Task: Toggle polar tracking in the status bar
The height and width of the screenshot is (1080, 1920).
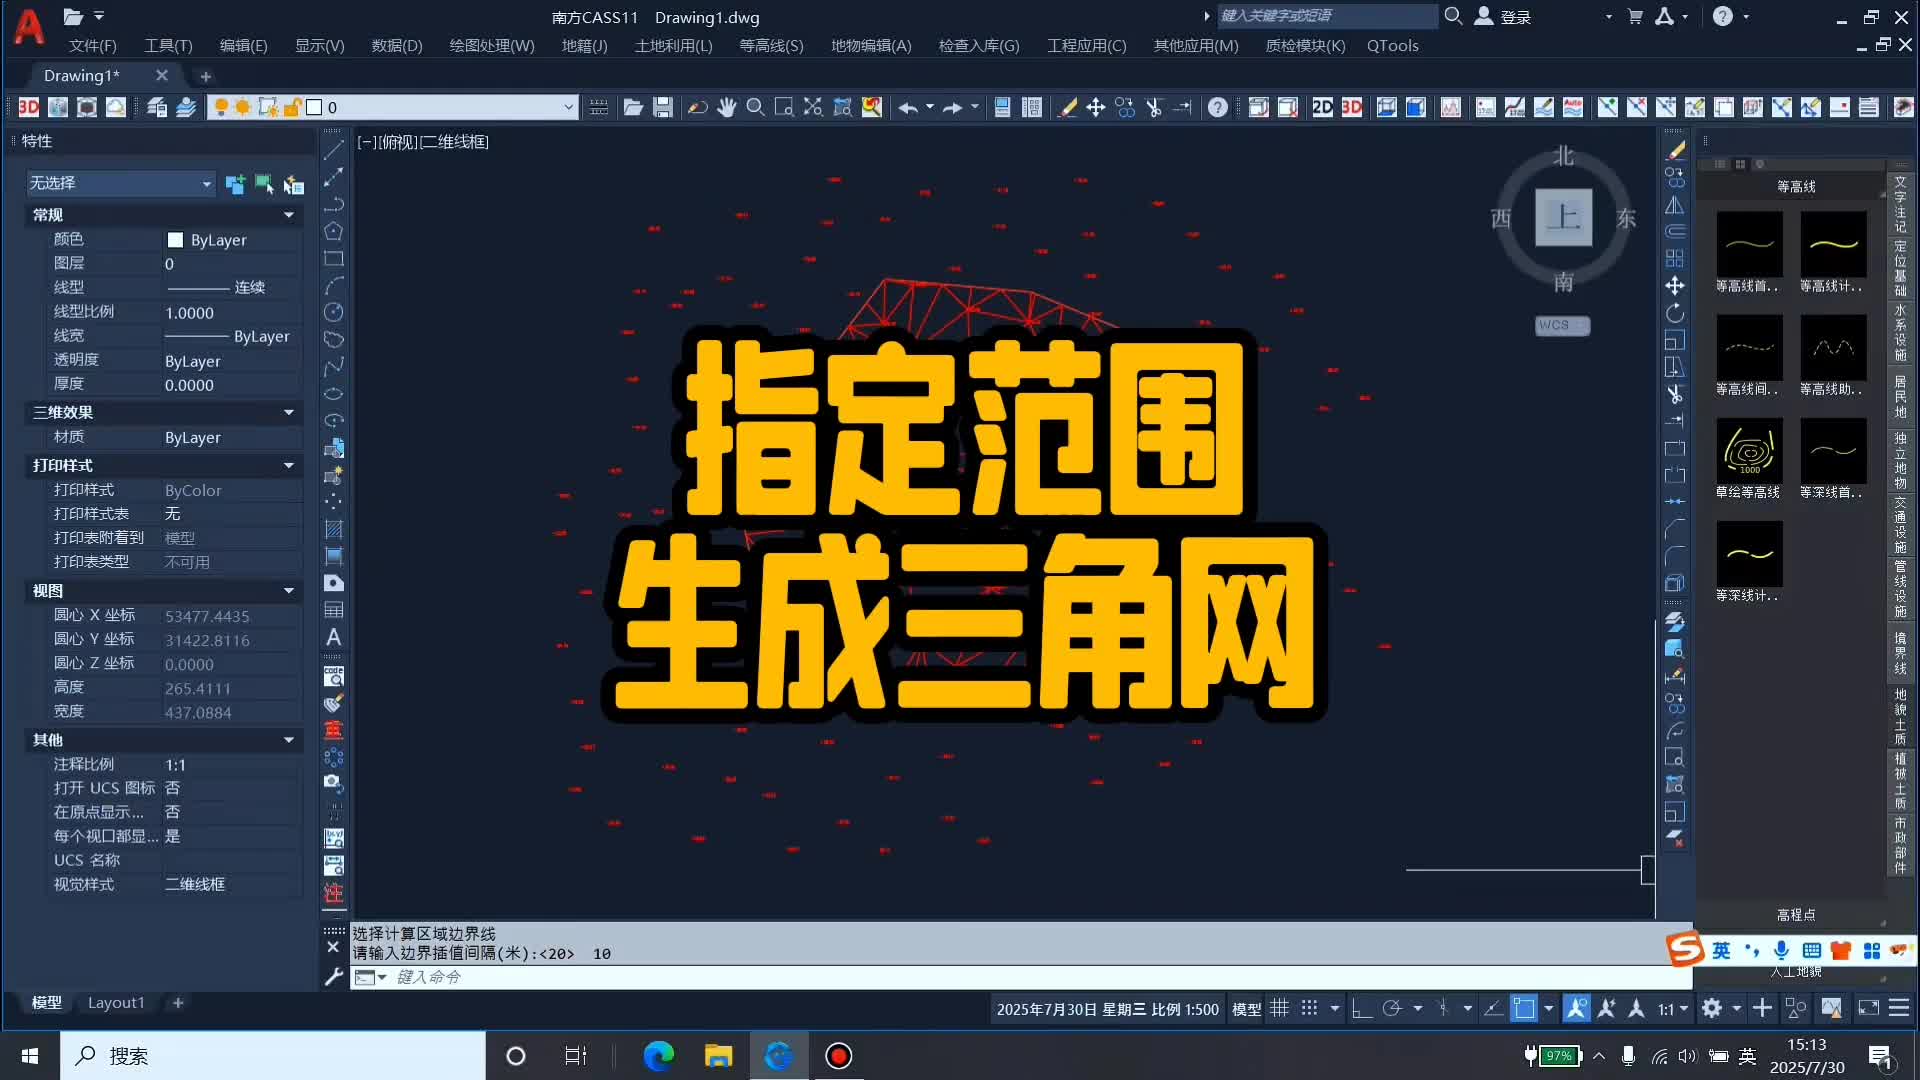Action: tap(1391, 1009)
